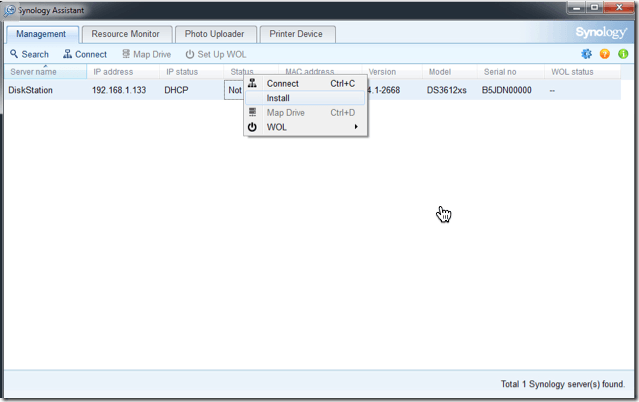The height and width of the screenshot is (402, 639).
Task: Open the Photo Uploader tab
Action: click(215, 34)
